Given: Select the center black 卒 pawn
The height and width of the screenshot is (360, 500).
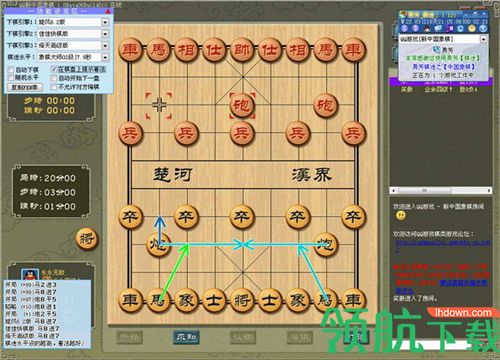Looking at the screenshot, I should [x=242, y=217].
